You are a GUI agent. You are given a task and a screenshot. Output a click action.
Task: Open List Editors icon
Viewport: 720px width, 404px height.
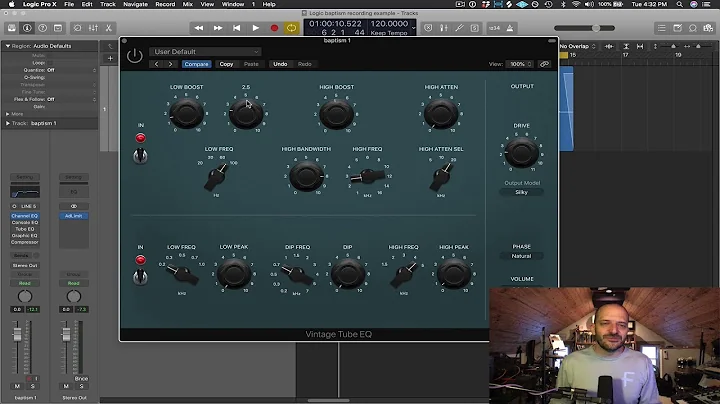(662, 28)
